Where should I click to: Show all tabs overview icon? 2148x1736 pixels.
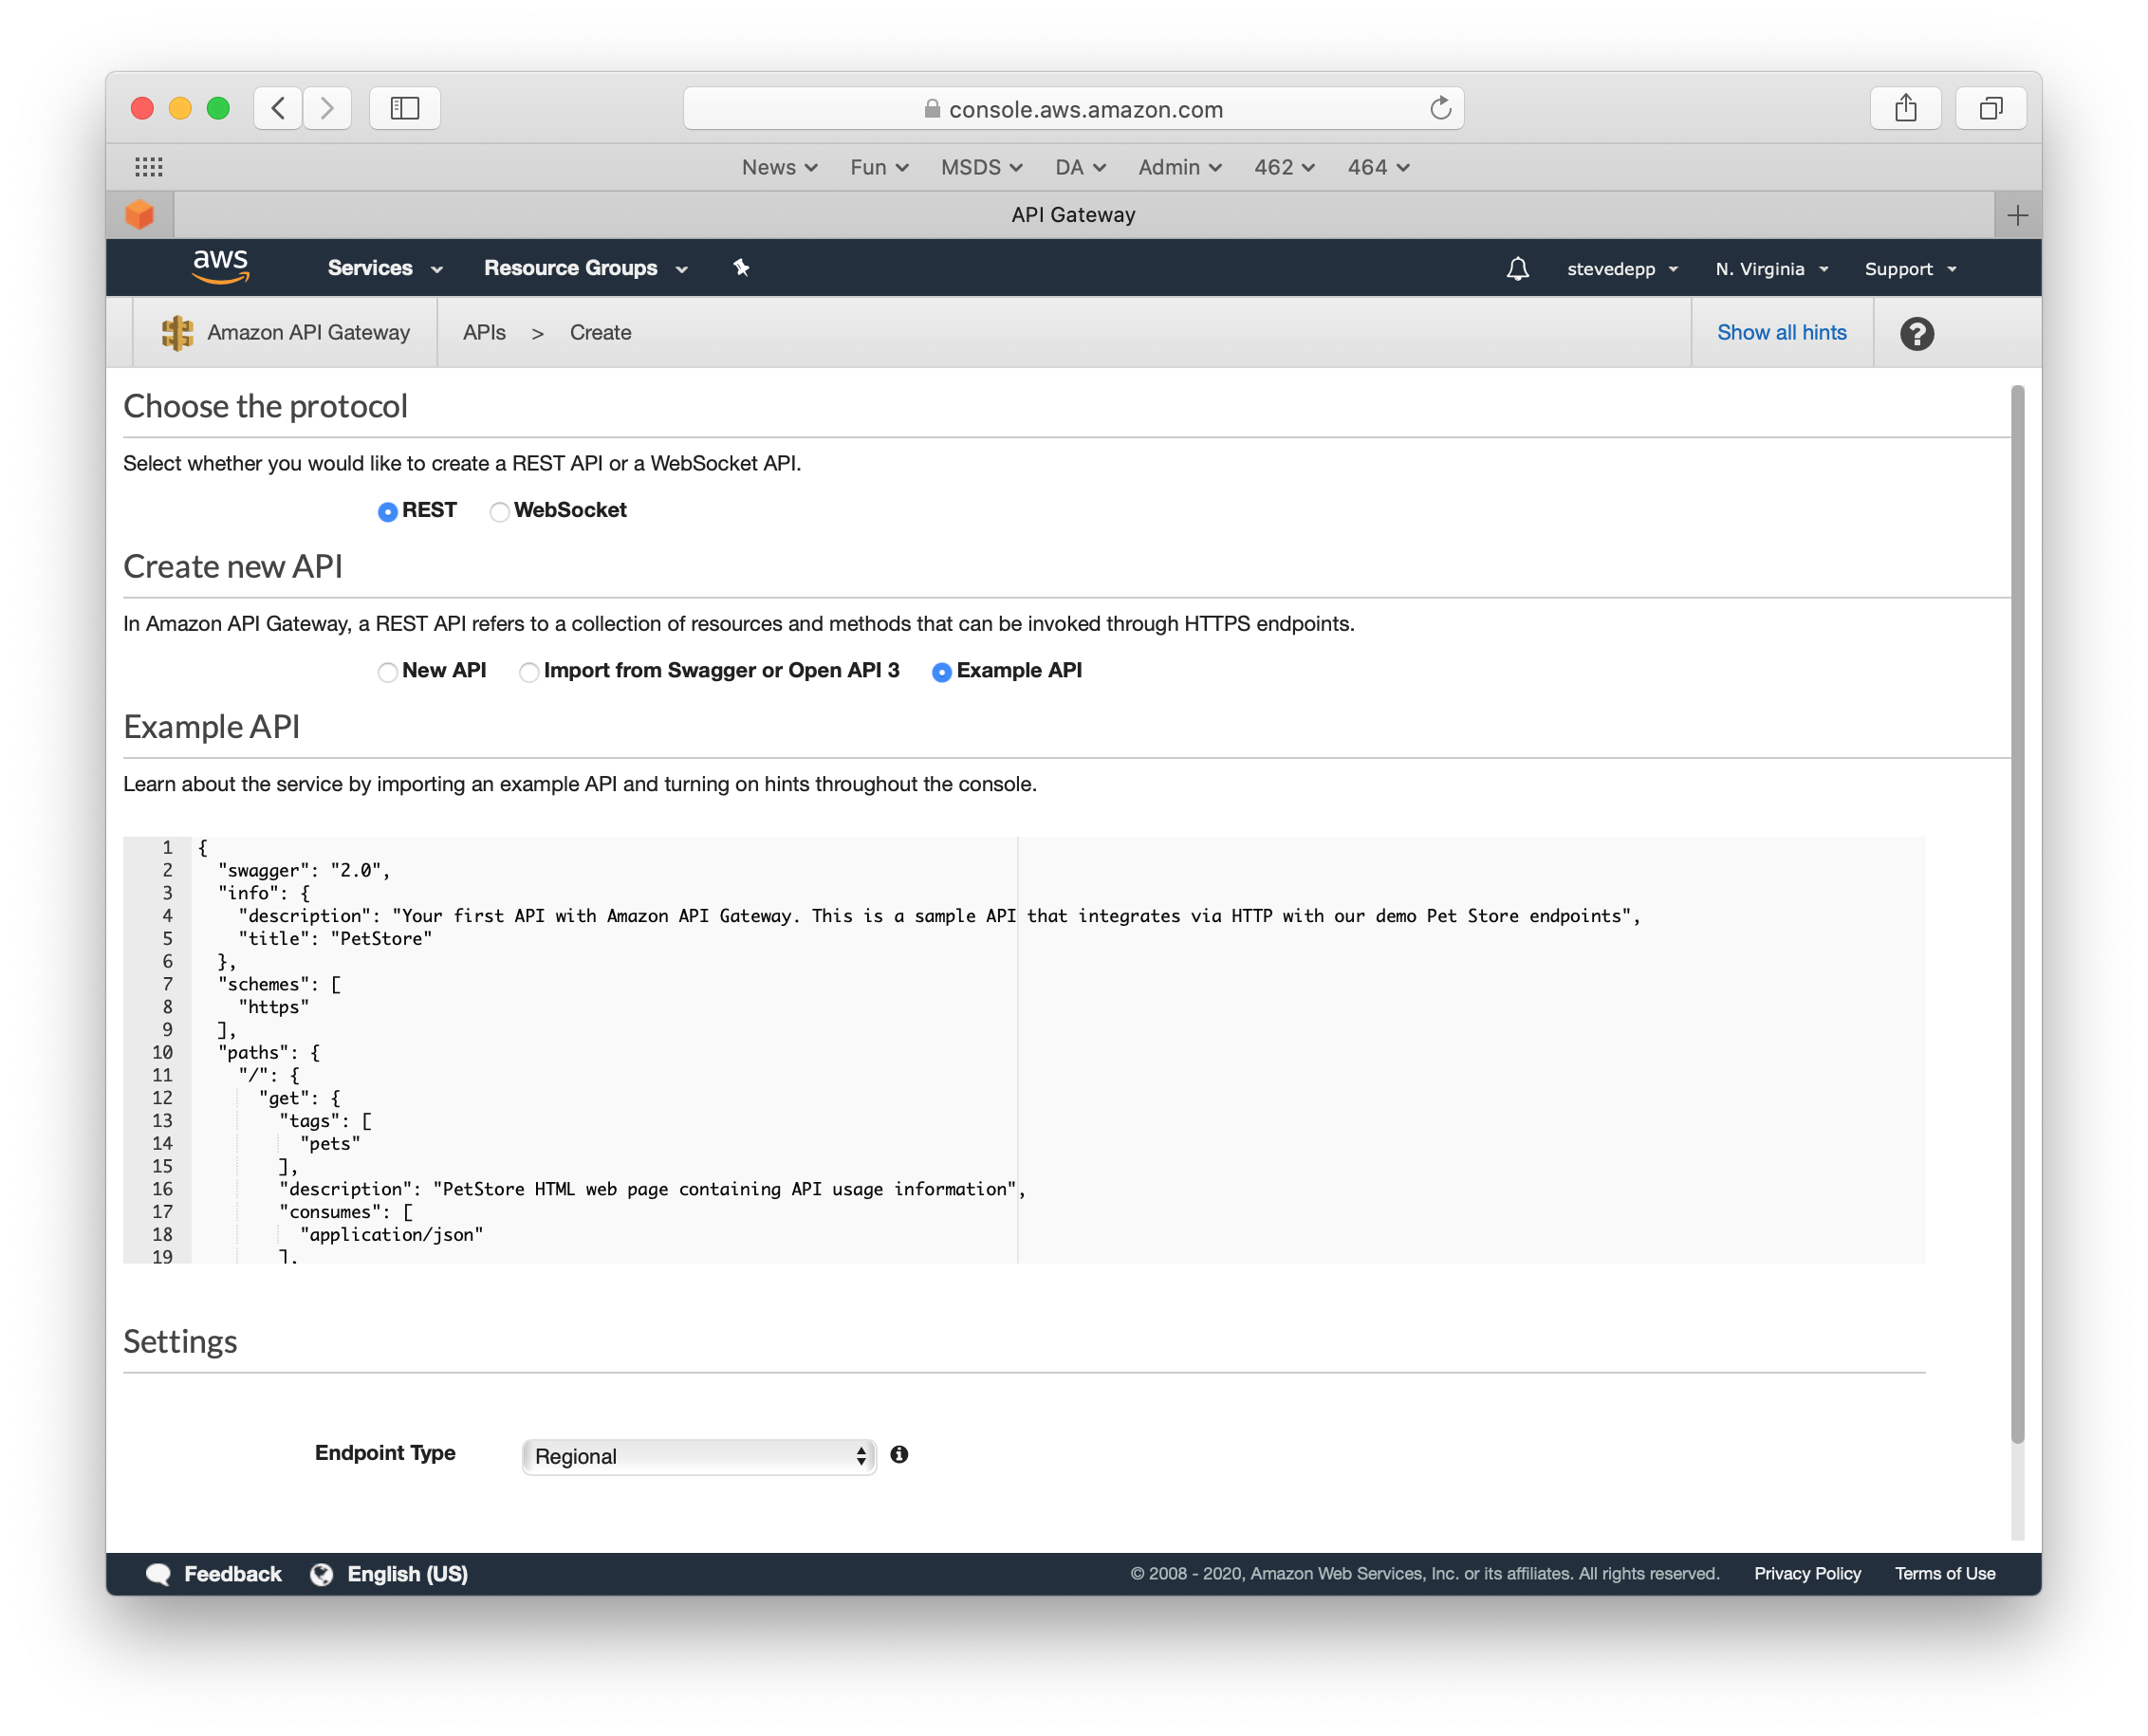coord(1991,108)
